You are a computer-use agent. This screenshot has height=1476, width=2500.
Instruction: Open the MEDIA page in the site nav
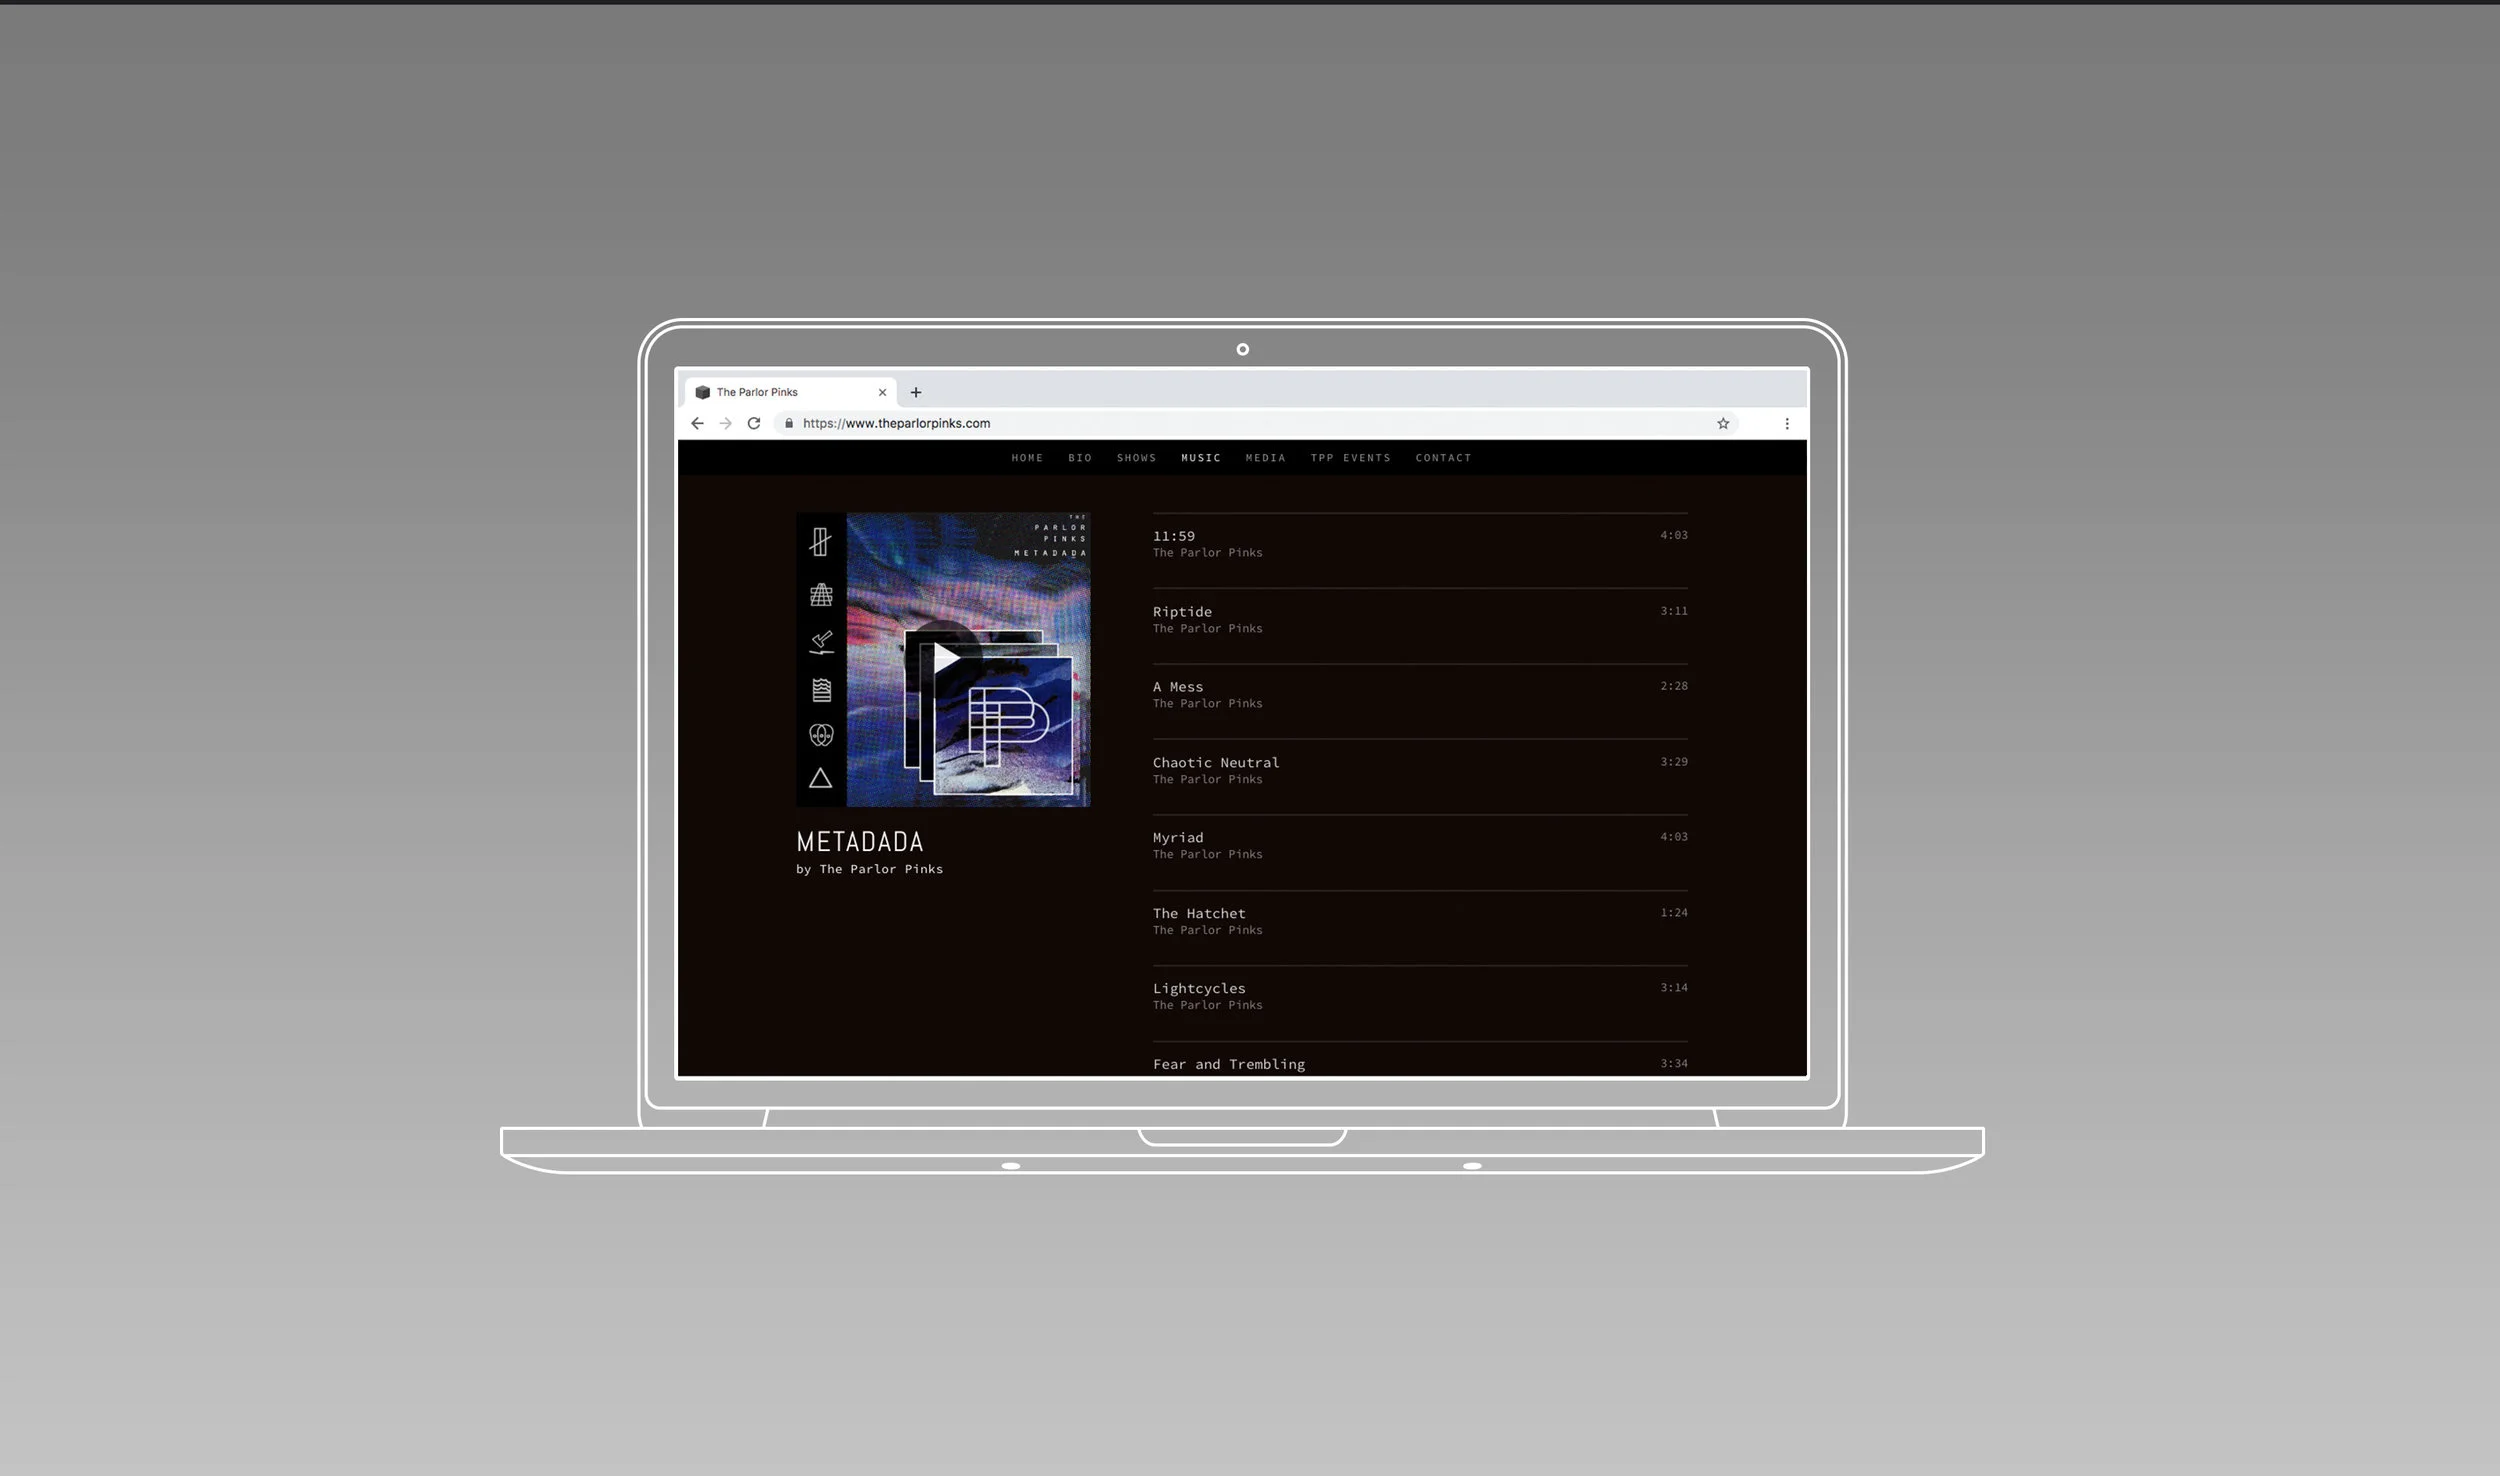pos(1265,458)
